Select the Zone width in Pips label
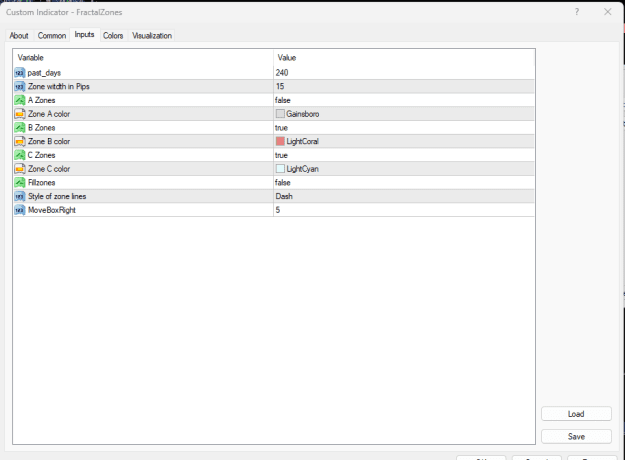 click(x=59, y=86)
